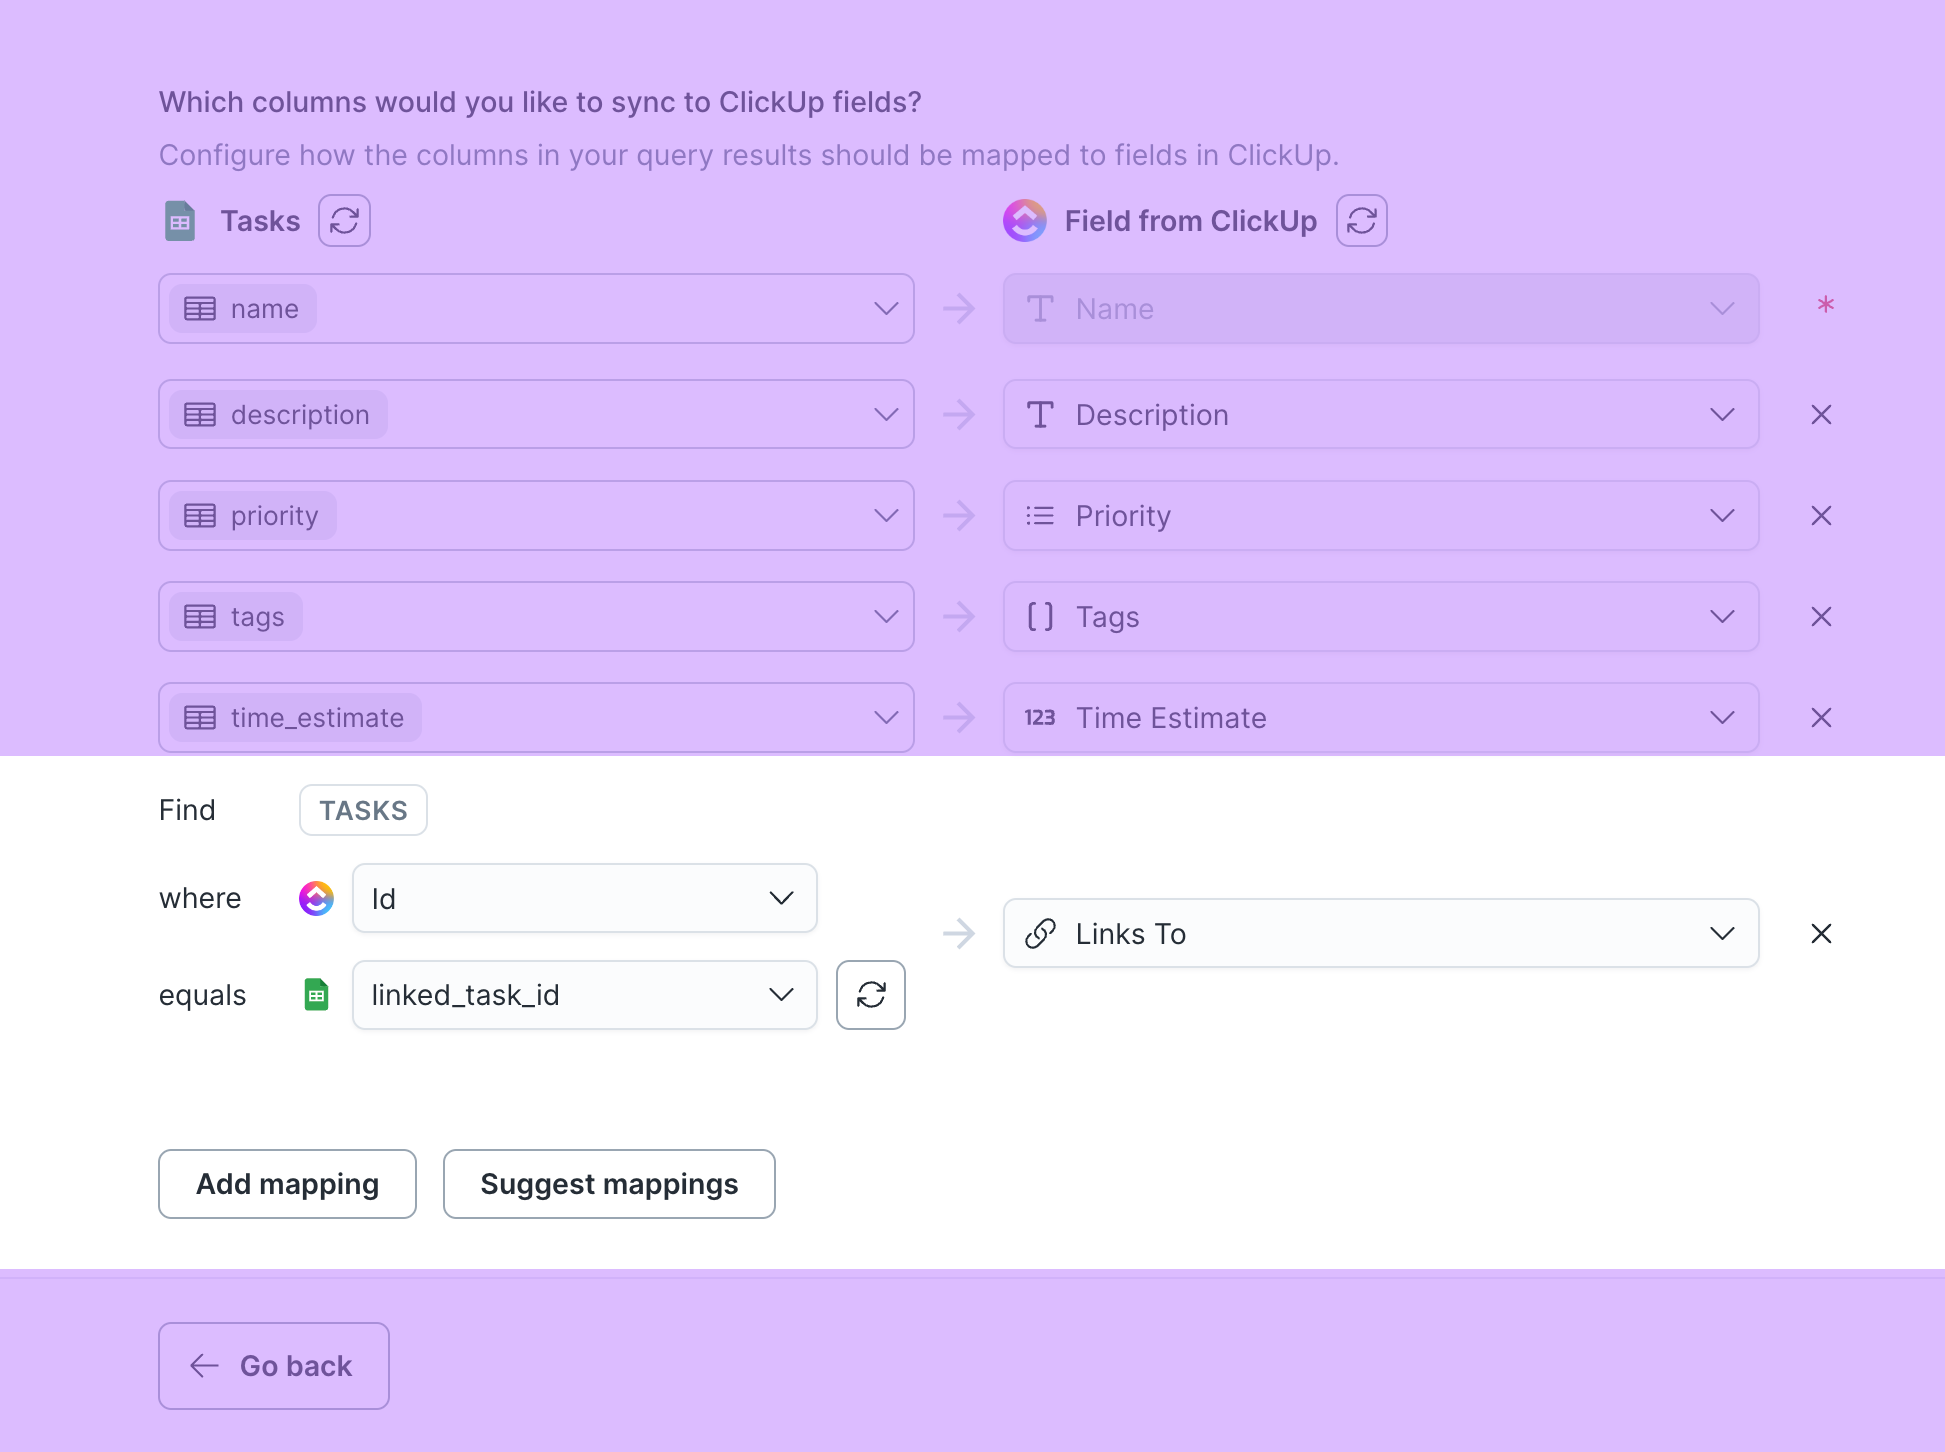Open the Priority ClickUp field dropdown

(1381, 516)
